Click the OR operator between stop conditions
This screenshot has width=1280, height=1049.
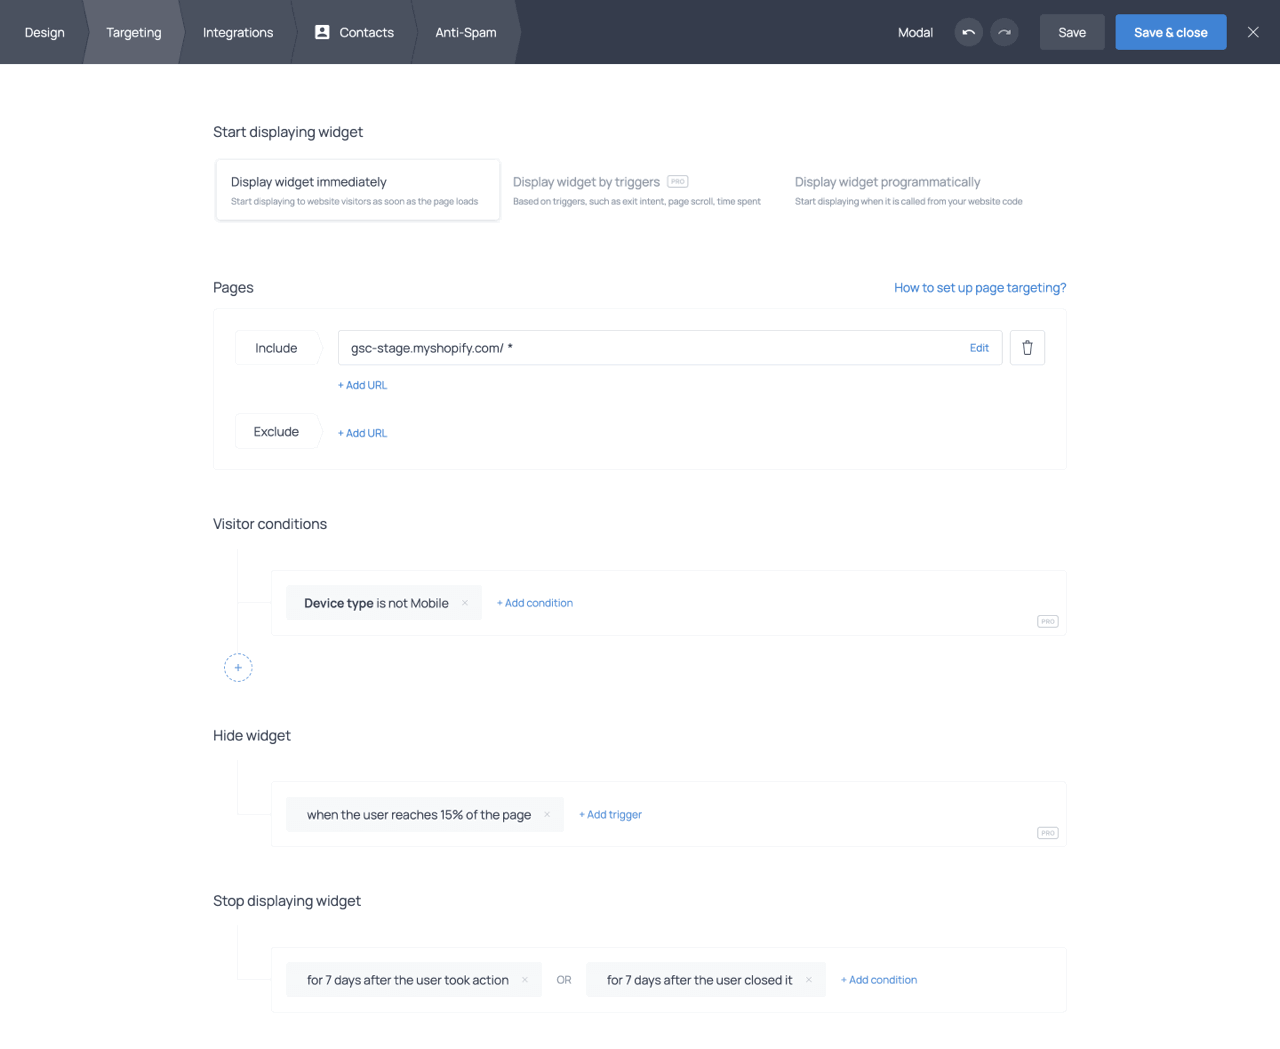564,980
